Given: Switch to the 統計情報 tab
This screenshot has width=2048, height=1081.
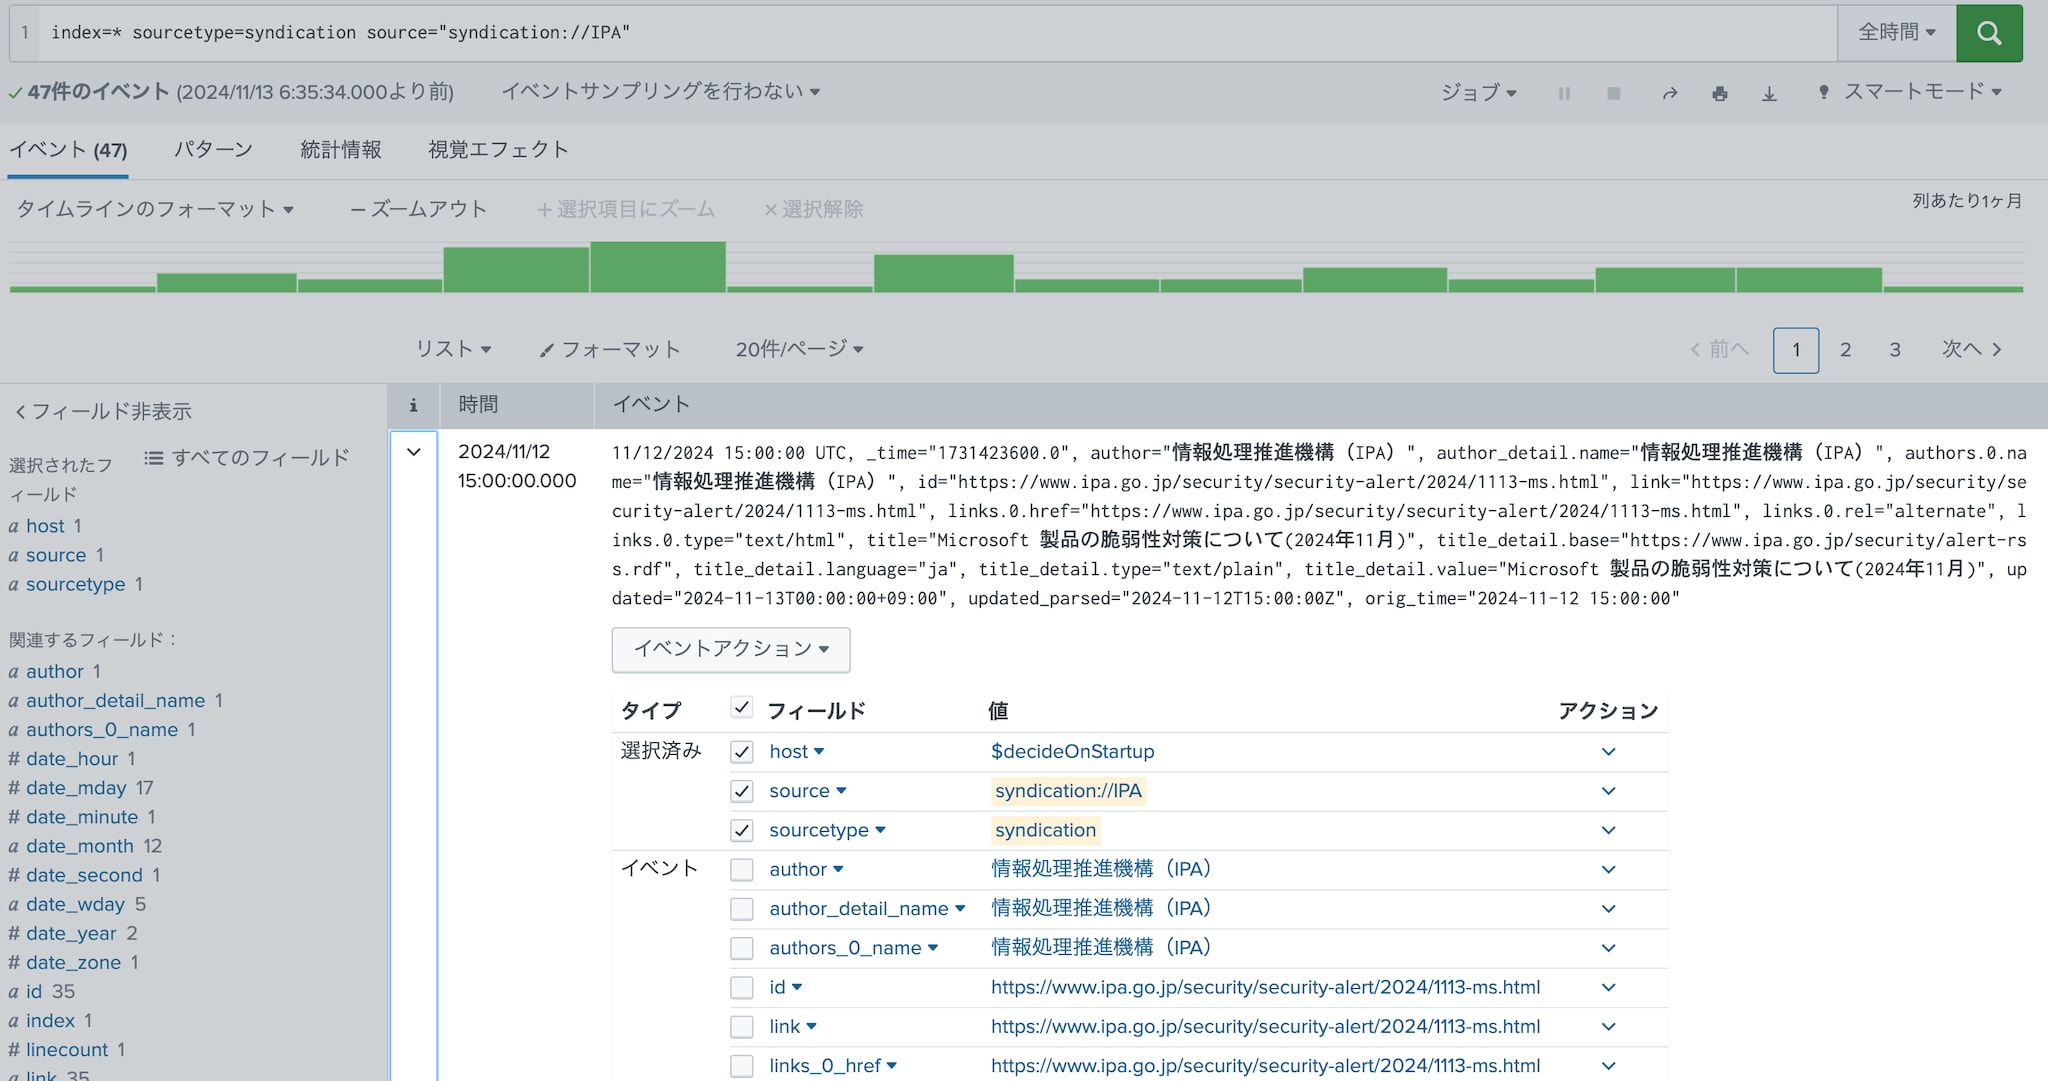Looking at the screenshot, I should 341,150.
